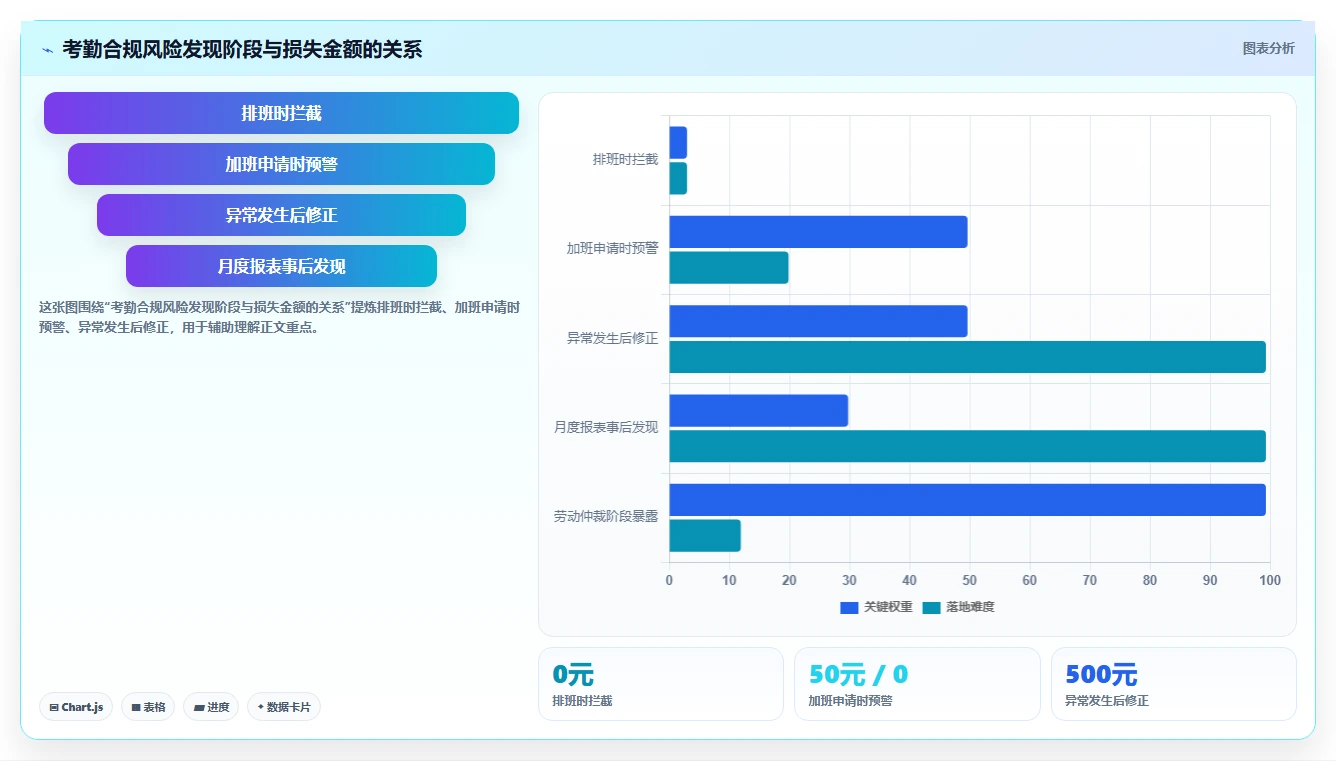1336x761 pixels.
Task: Click the blue bar for 月度报表事后发现
Action: [x=758, y=411]
